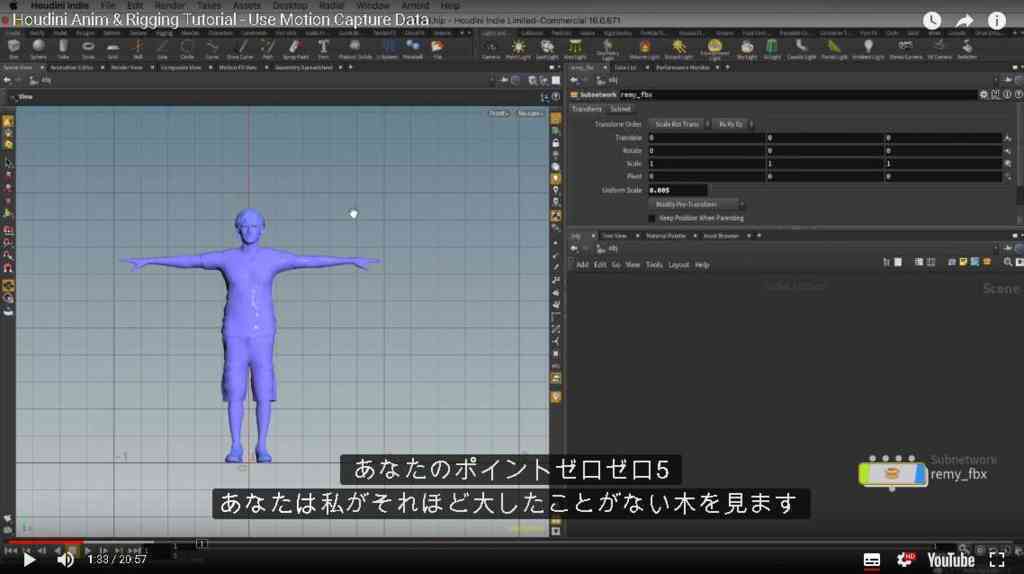Add a GI Light from shelf
This screenshot has width=1024, height=574.
pos(772,49)
